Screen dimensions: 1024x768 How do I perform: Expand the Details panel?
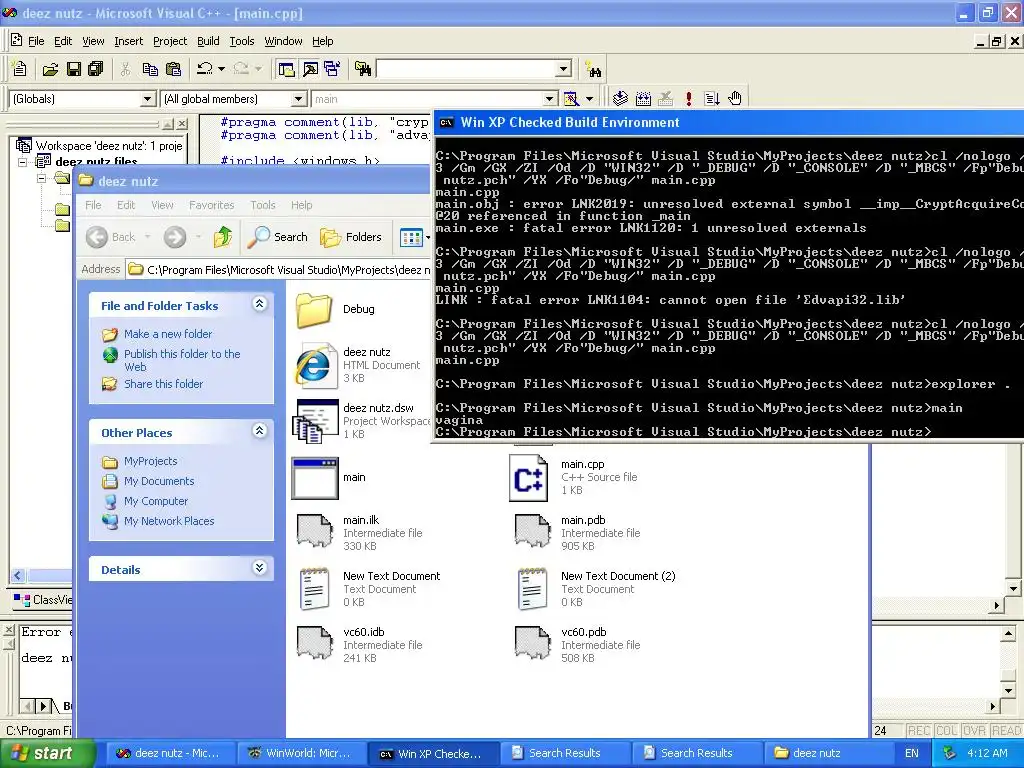(260, 568)
